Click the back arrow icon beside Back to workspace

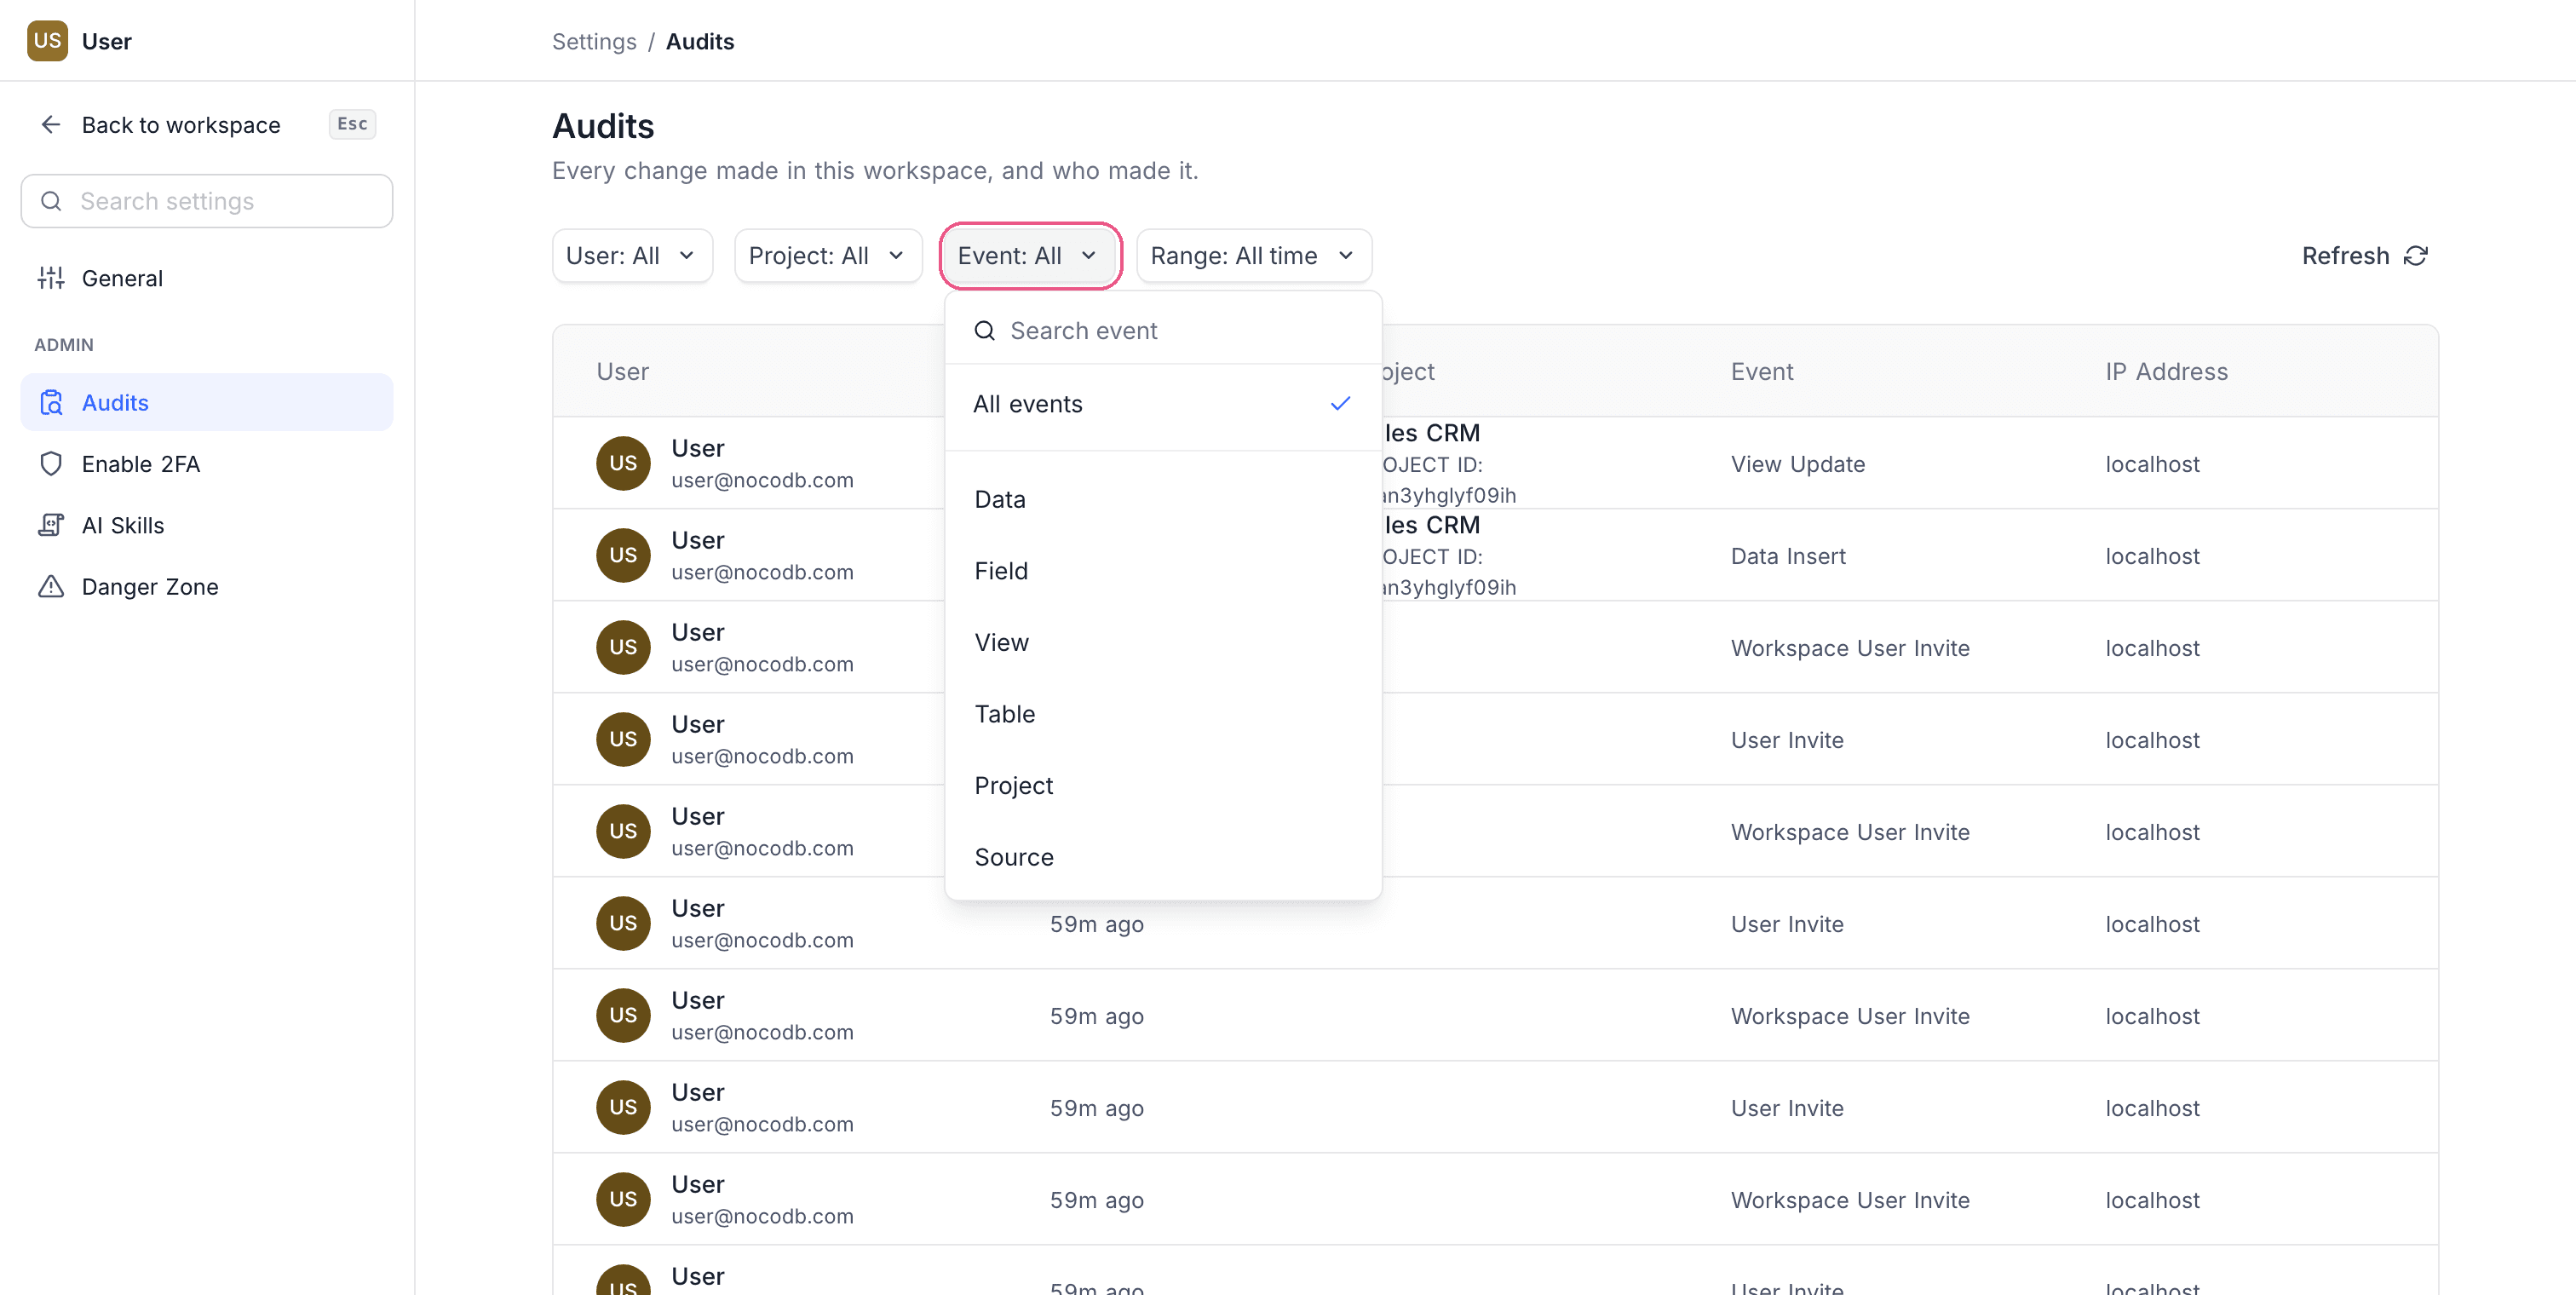click(x=51, y=125)
